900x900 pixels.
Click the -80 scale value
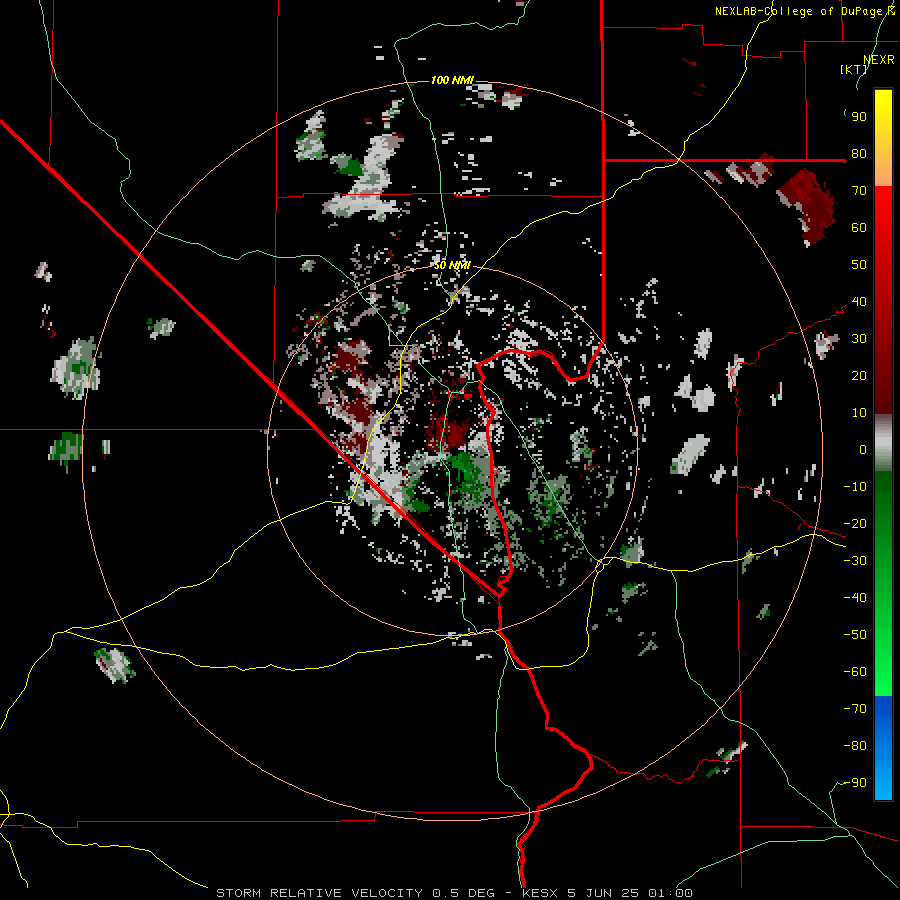click(855, 746)
